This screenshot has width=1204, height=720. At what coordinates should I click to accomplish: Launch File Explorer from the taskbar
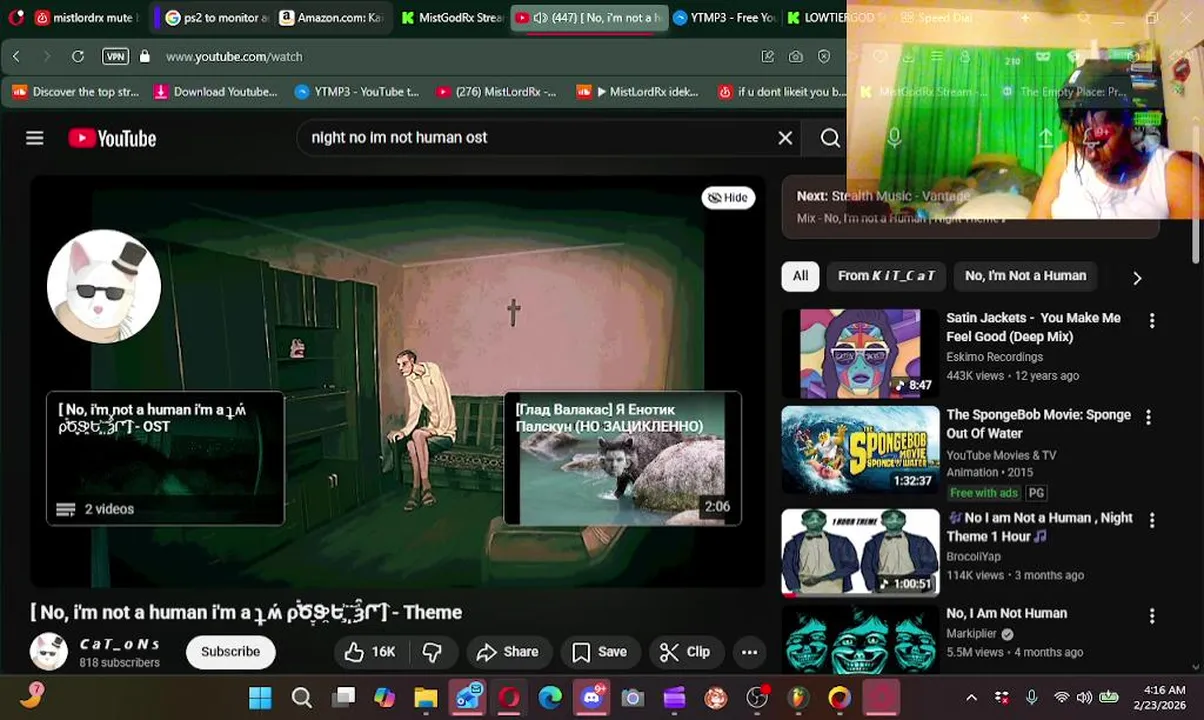click(426, 698)
